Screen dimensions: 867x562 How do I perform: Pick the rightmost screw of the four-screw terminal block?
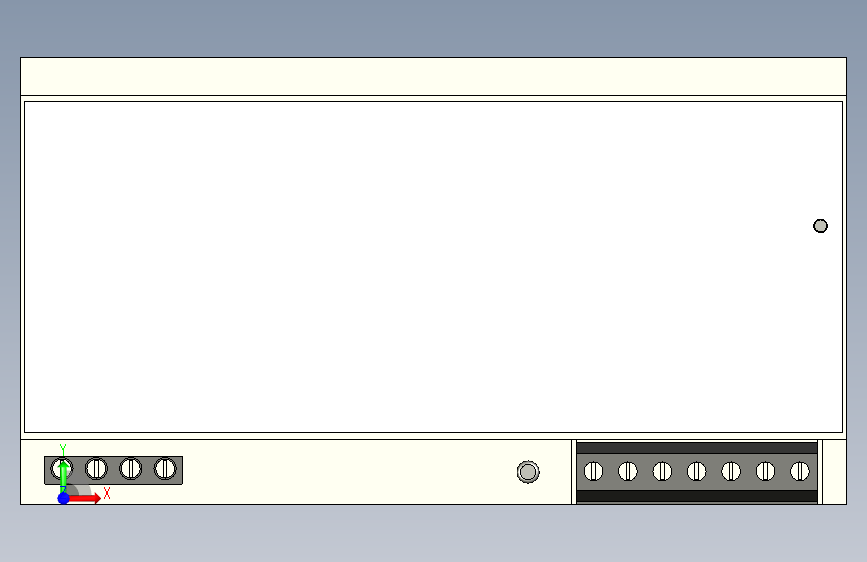point(165,469)
